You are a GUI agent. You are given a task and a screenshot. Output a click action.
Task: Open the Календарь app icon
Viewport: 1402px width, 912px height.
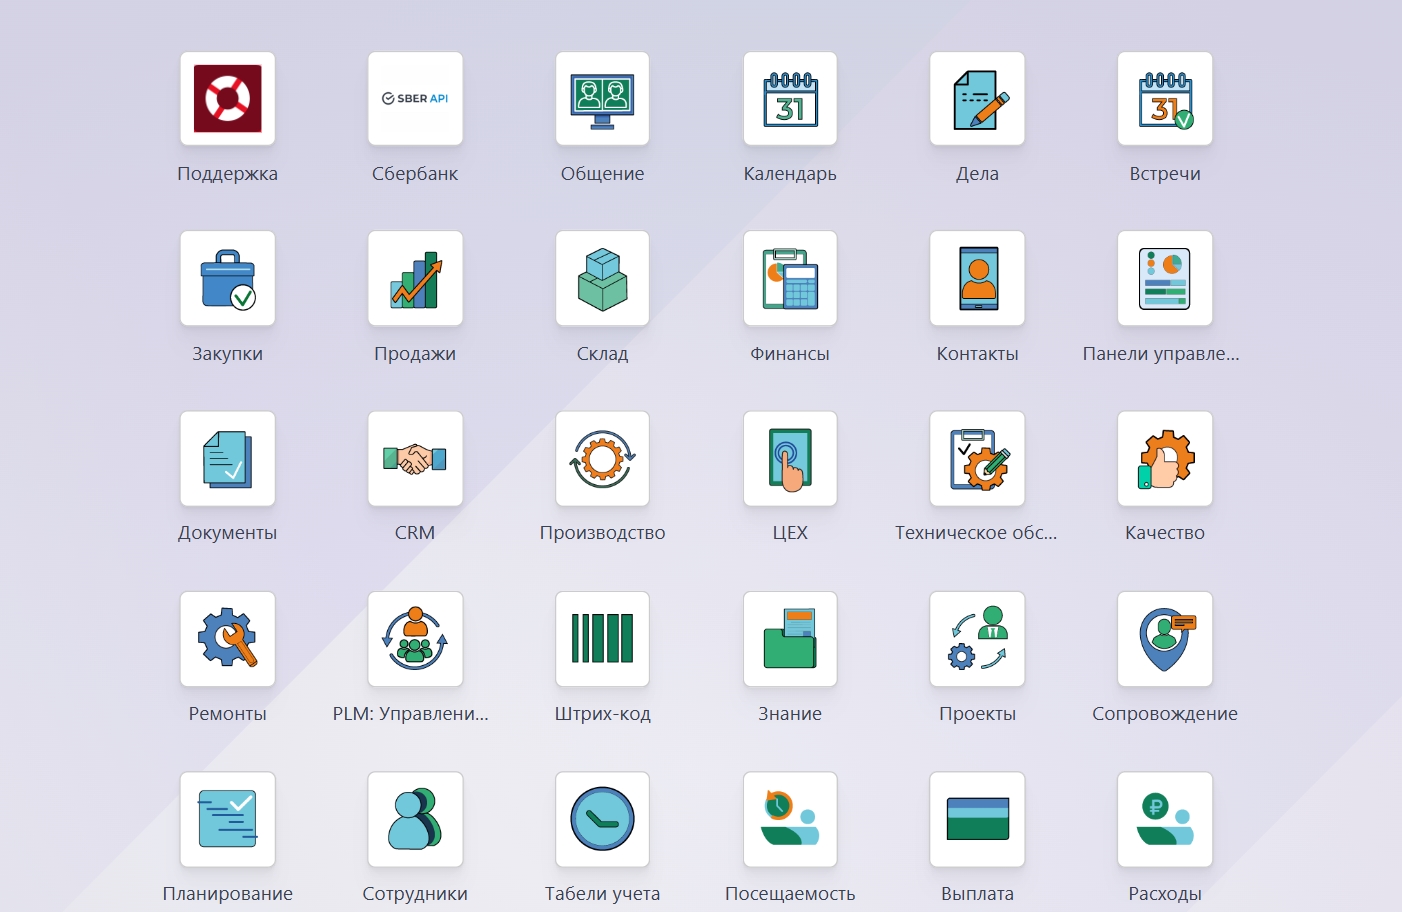point(790,99)
